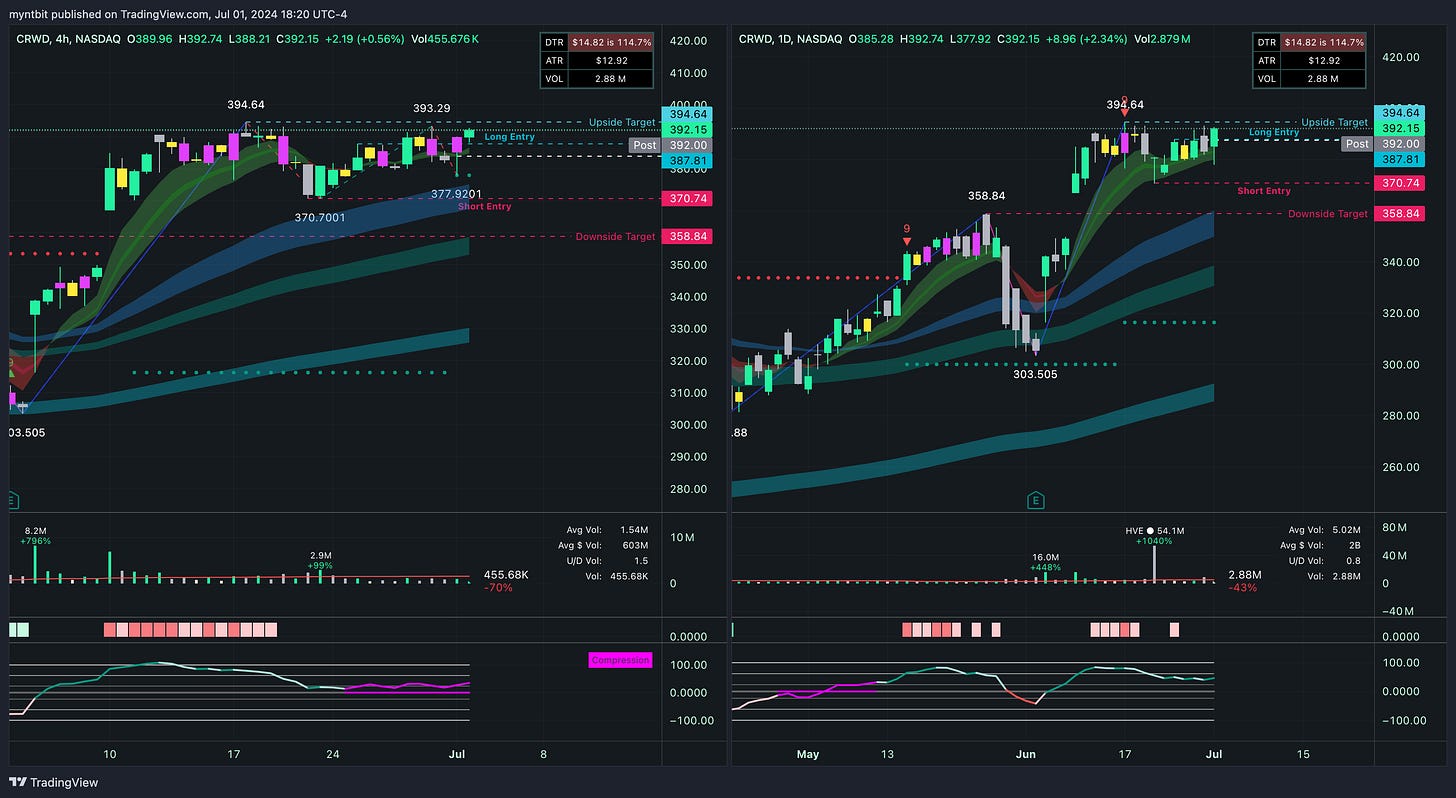The image size is (1456, 798).
Task: Click the 2.88M -43% volume reading
Action: pyautogui.click(x=1246, y=581)
